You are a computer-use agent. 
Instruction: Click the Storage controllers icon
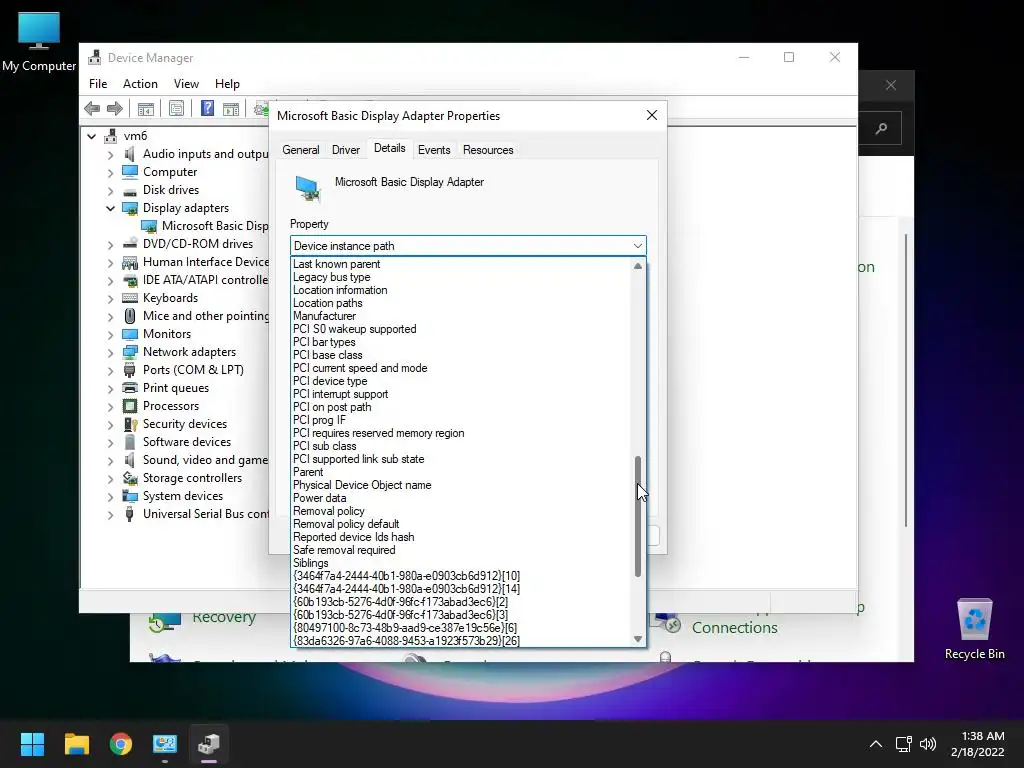130,478
